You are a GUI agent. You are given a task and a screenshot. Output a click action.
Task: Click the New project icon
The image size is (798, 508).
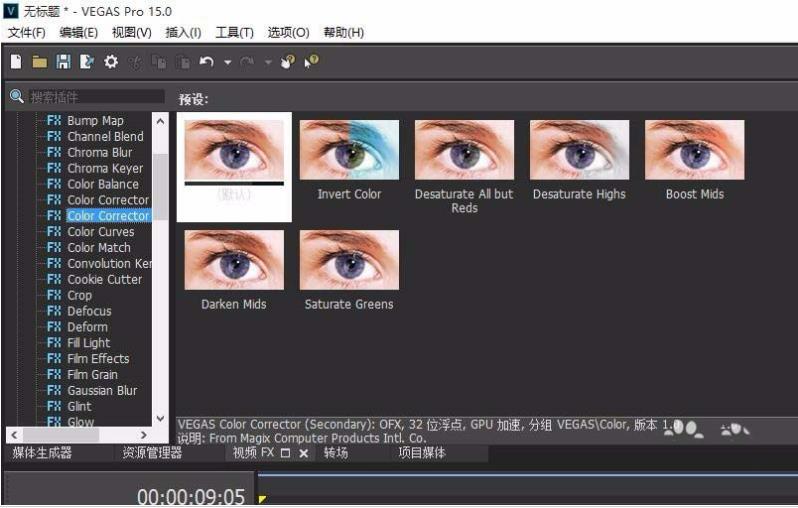click(x=16, y=62)
